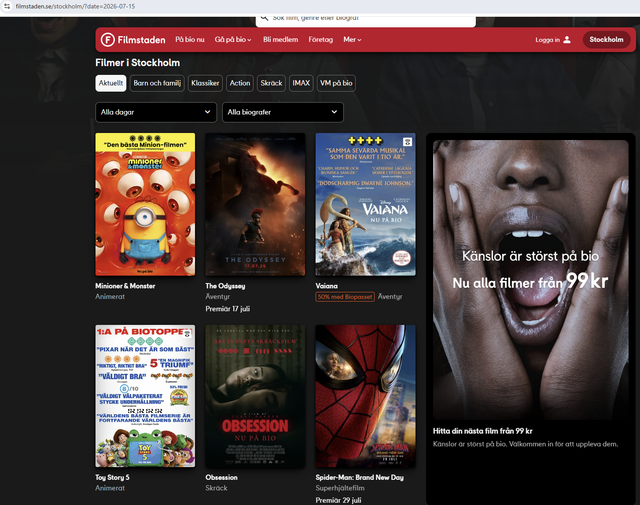
Task: Click the user profile icon beside Logga in
Action: 567,40
